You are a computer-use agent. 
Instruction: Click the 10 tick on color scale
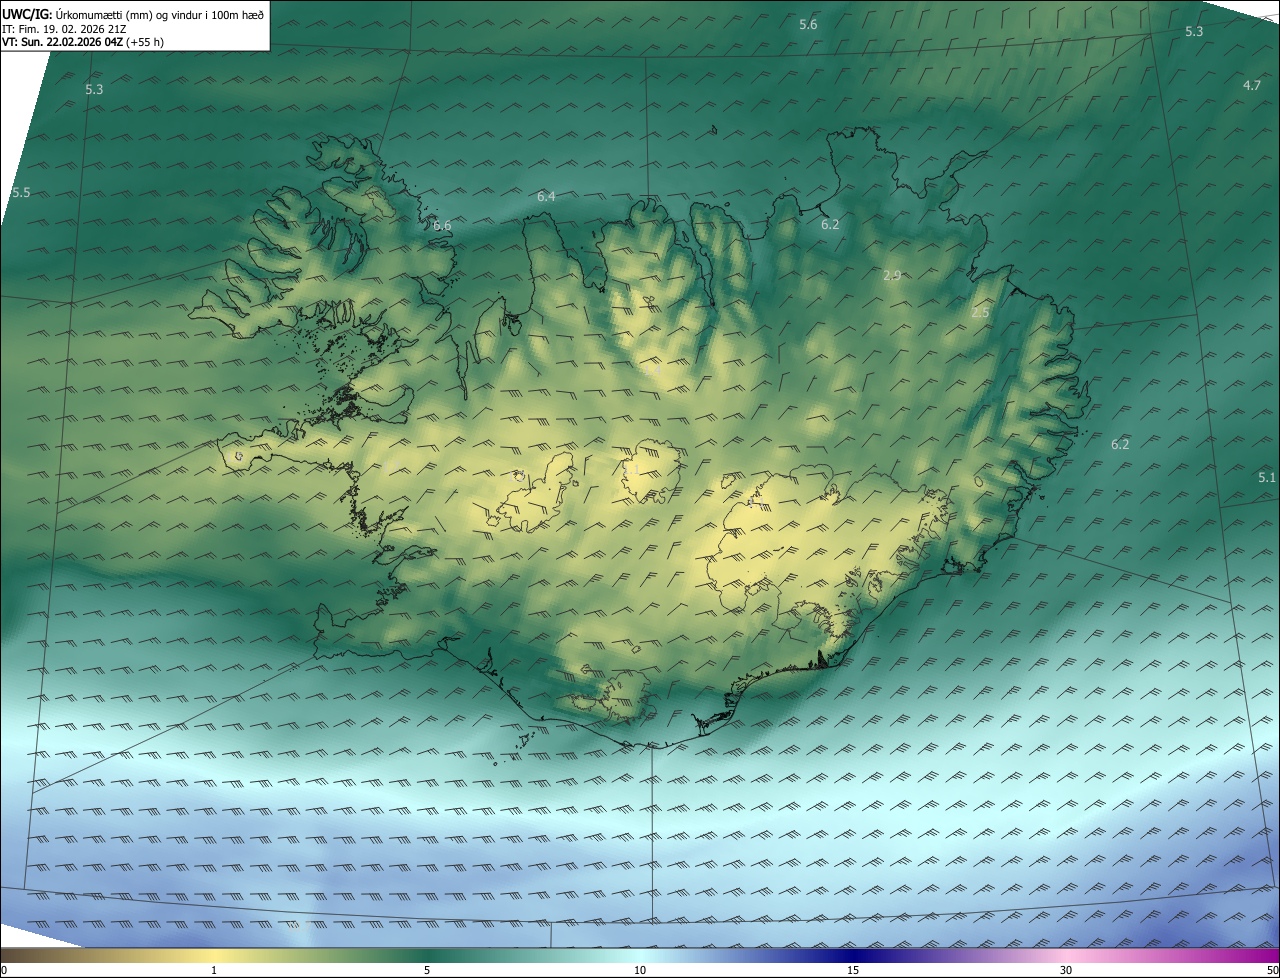(640, 970)
